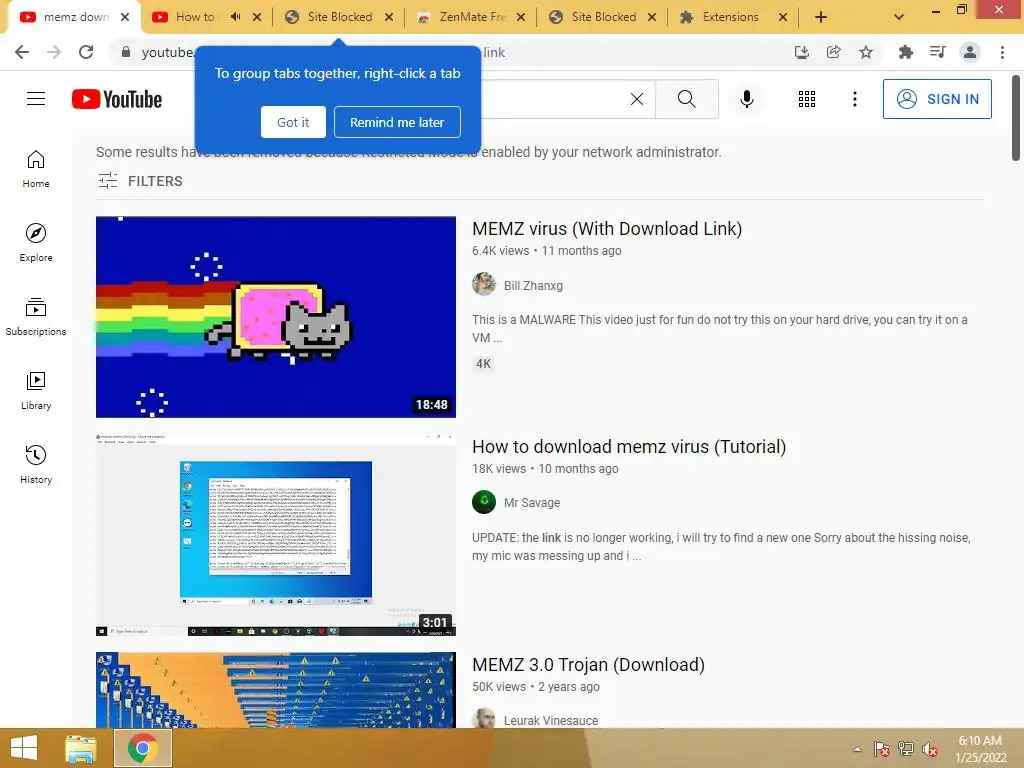This screenshot has width=1024, height=768.
Task: Open the tab search chevron
Action: 899,17
